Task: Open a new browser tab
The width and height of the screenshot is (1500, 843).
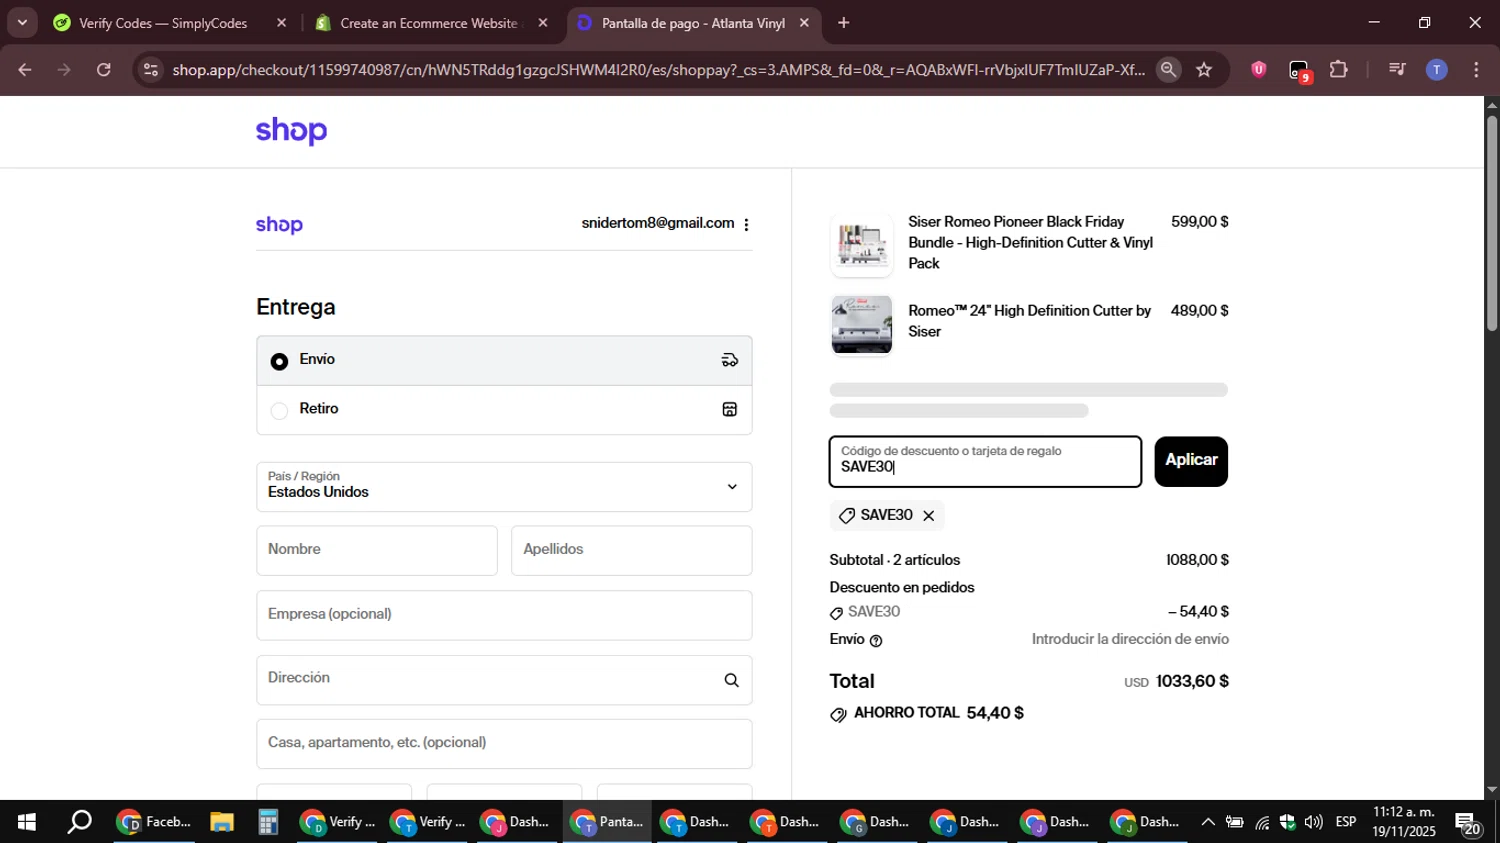Action: point(844,23)
